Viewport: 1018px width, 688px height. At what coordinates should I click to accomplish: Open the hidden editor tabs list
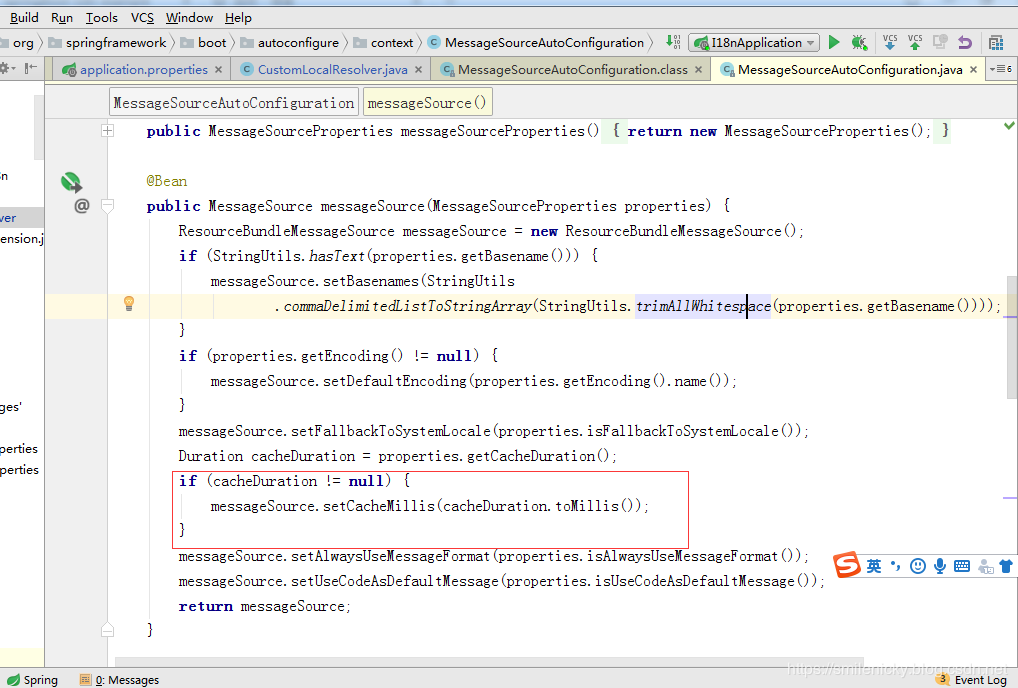pos(1000,69)
